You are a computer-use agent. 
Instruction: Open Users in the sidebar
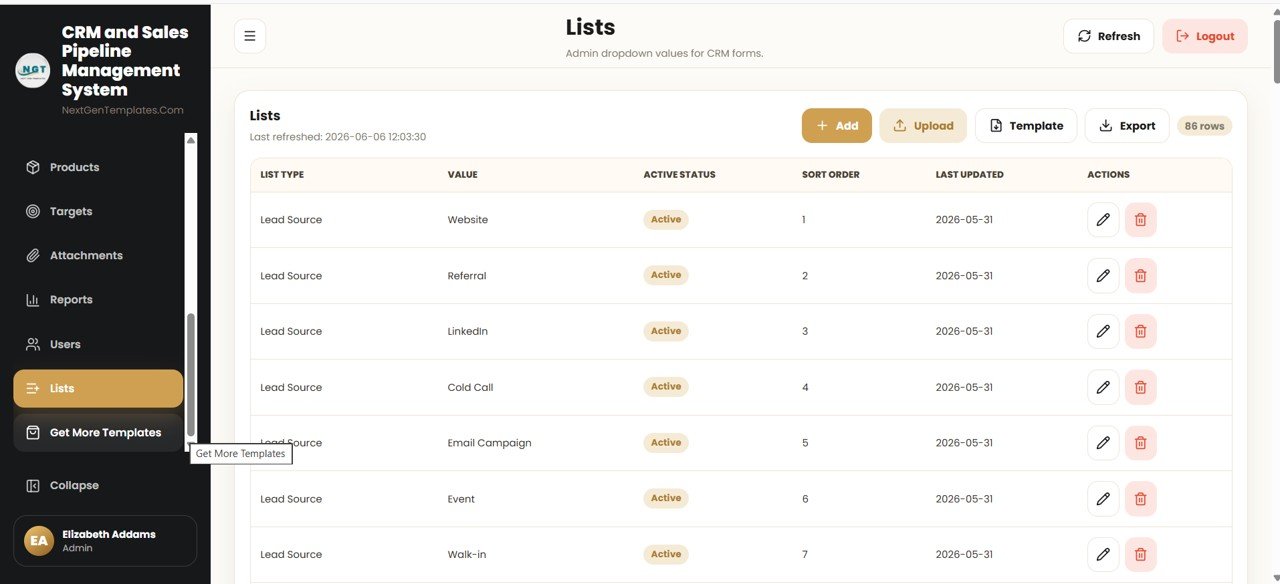tap(98, 344)
